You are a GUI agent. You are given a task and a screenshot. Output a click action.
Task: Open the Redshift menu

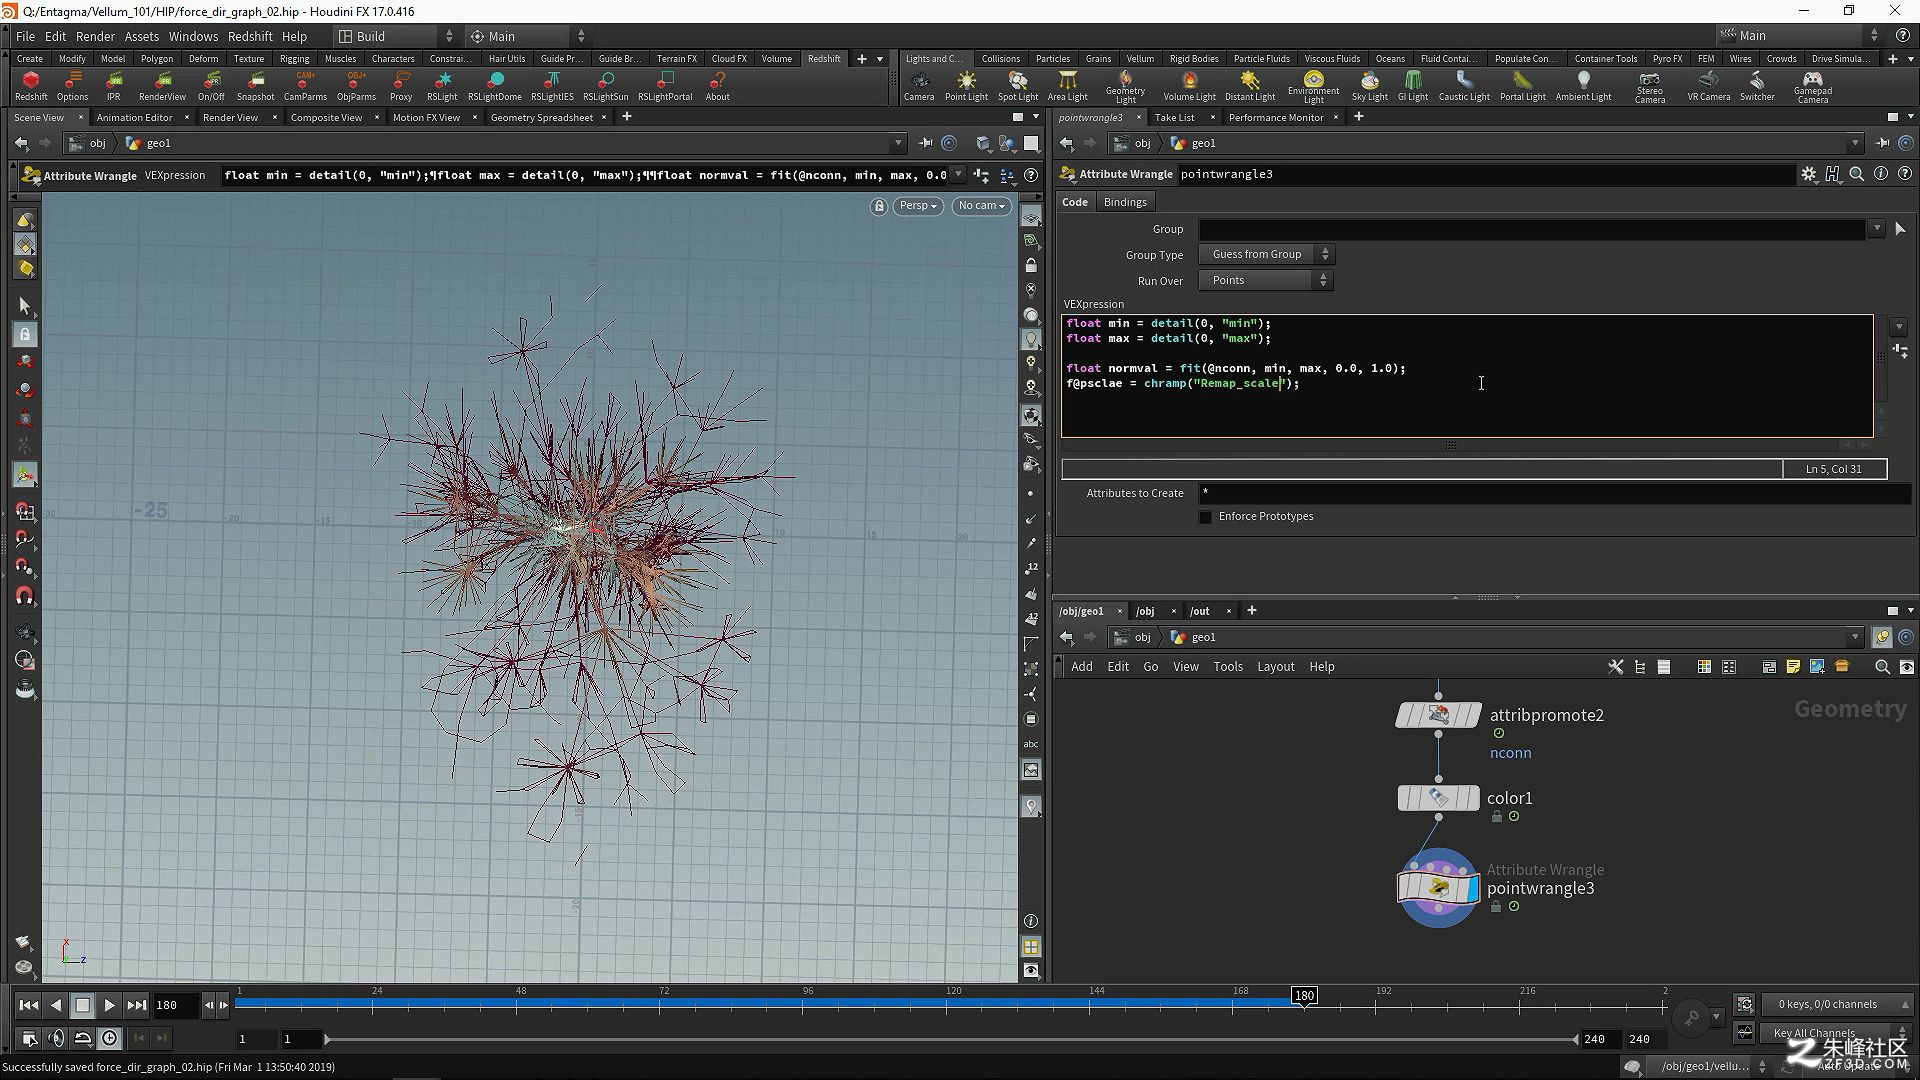click(250, 36)
